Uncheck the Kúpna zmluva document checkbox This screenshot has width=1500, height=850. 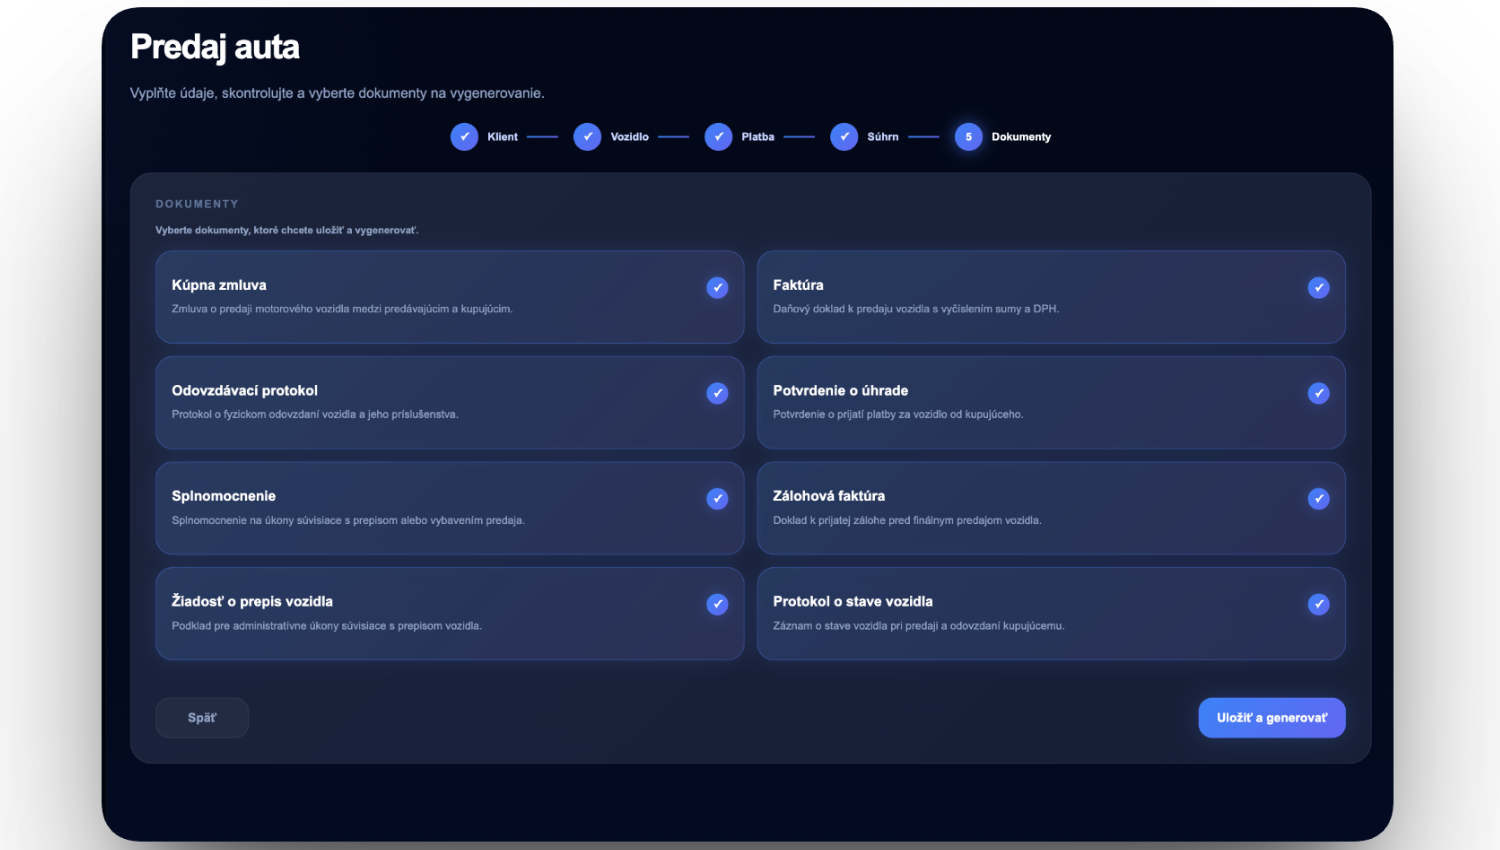pos(717,288)
